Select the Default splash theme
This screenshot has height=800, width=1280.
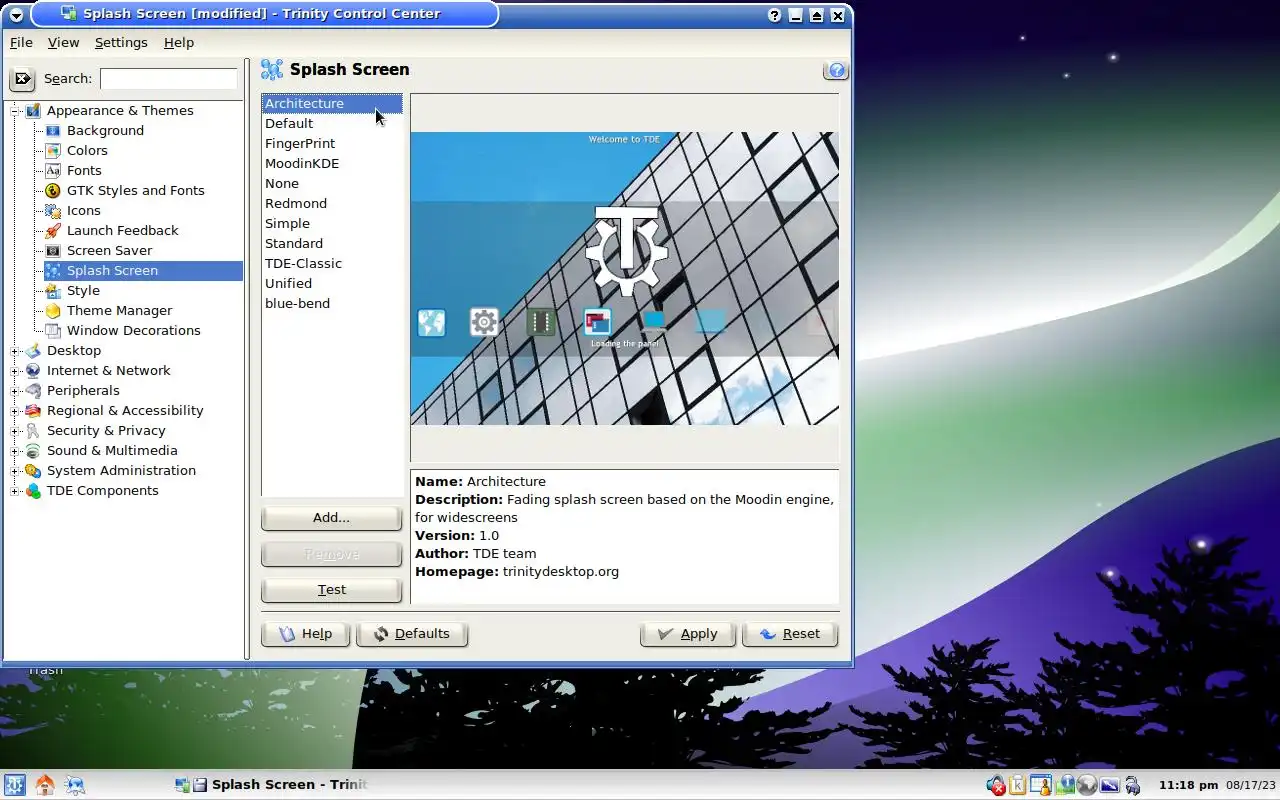331,123
